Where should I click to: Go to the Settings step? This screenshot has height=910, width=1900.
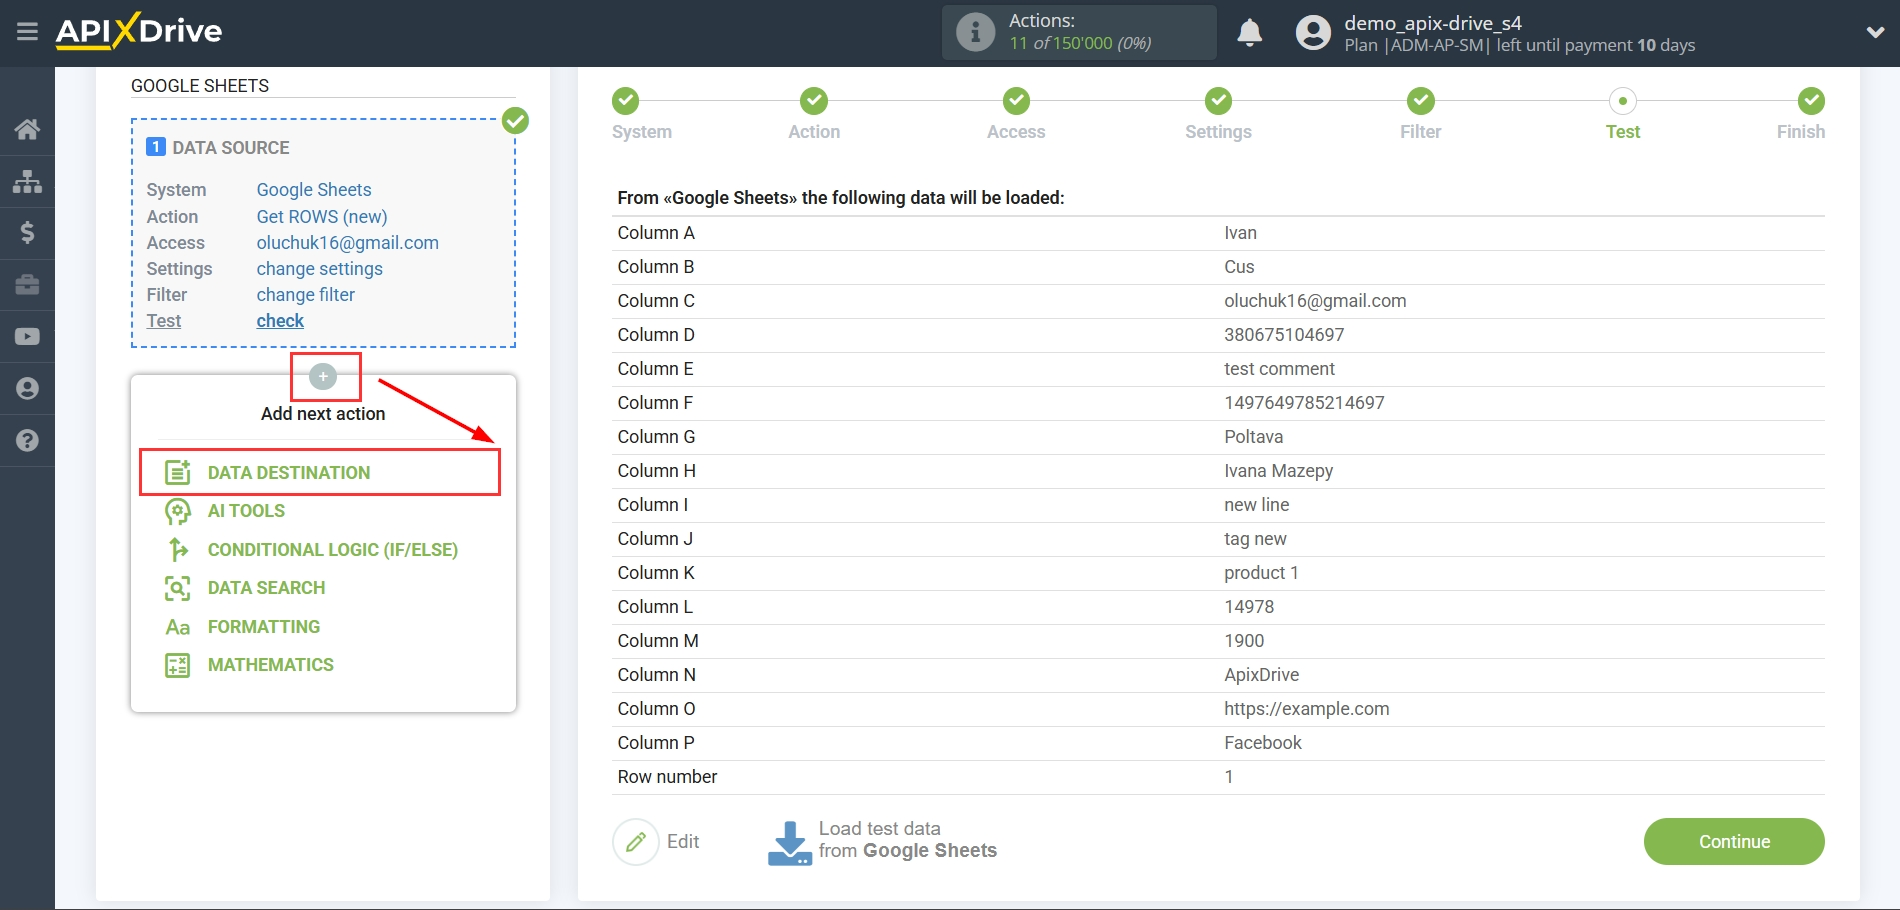click(1218, 101)
